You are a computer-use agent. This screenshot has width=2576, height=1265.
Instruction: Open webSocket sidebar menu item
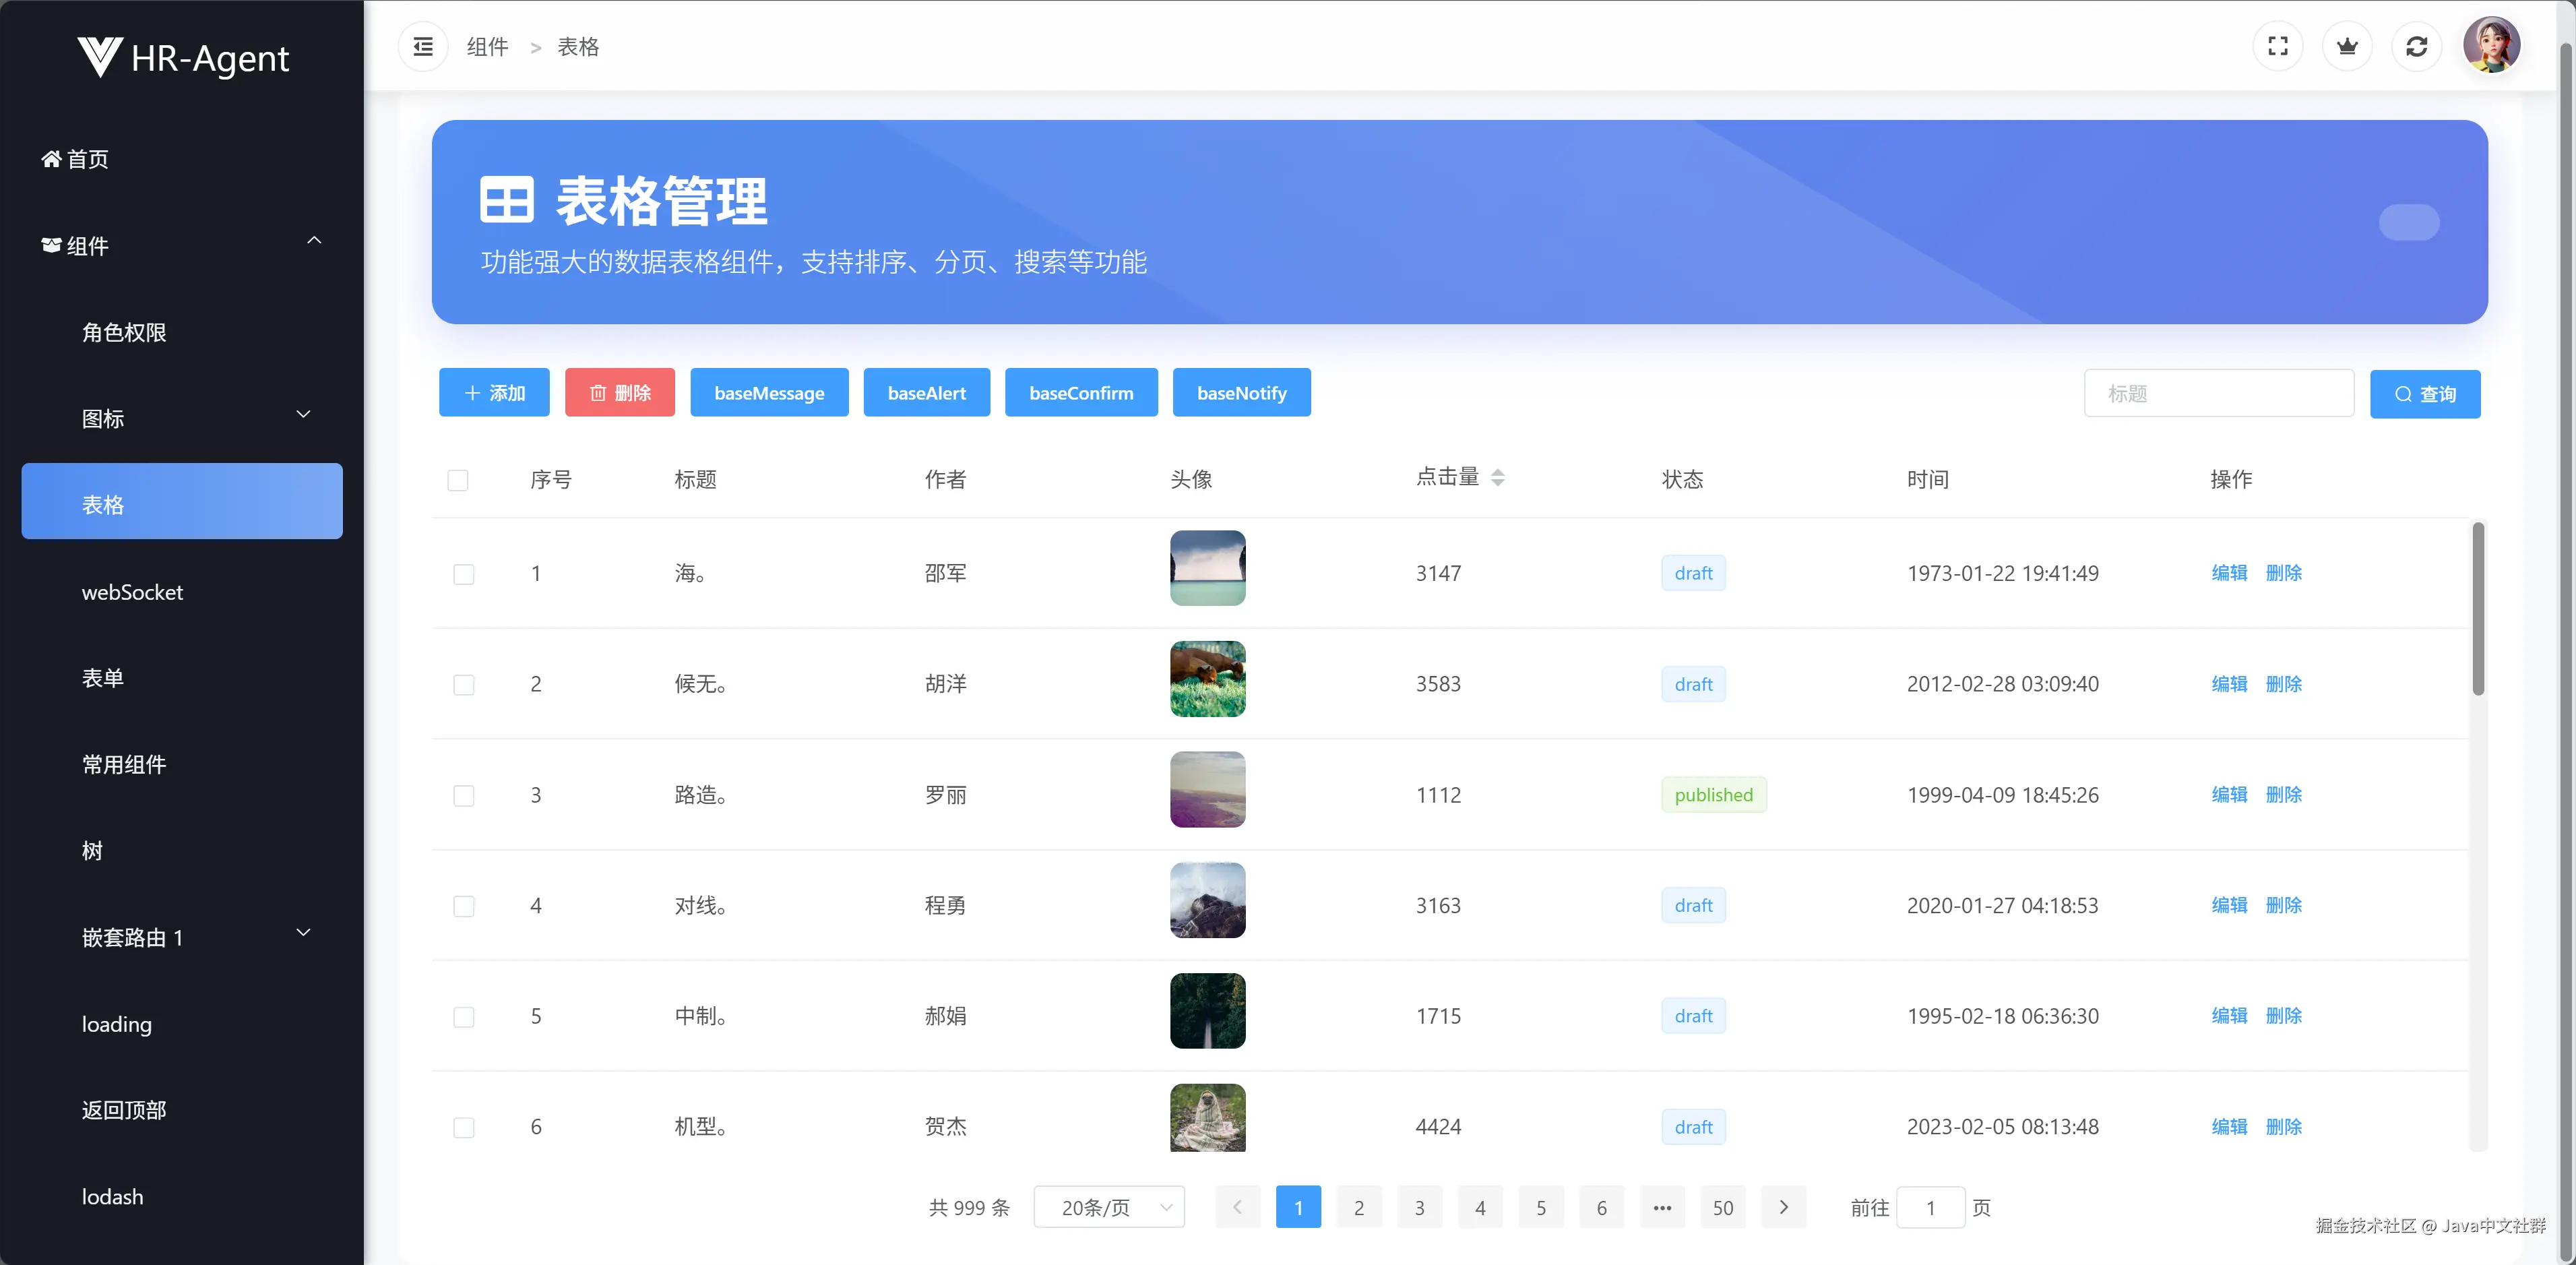tap(132, 592)
